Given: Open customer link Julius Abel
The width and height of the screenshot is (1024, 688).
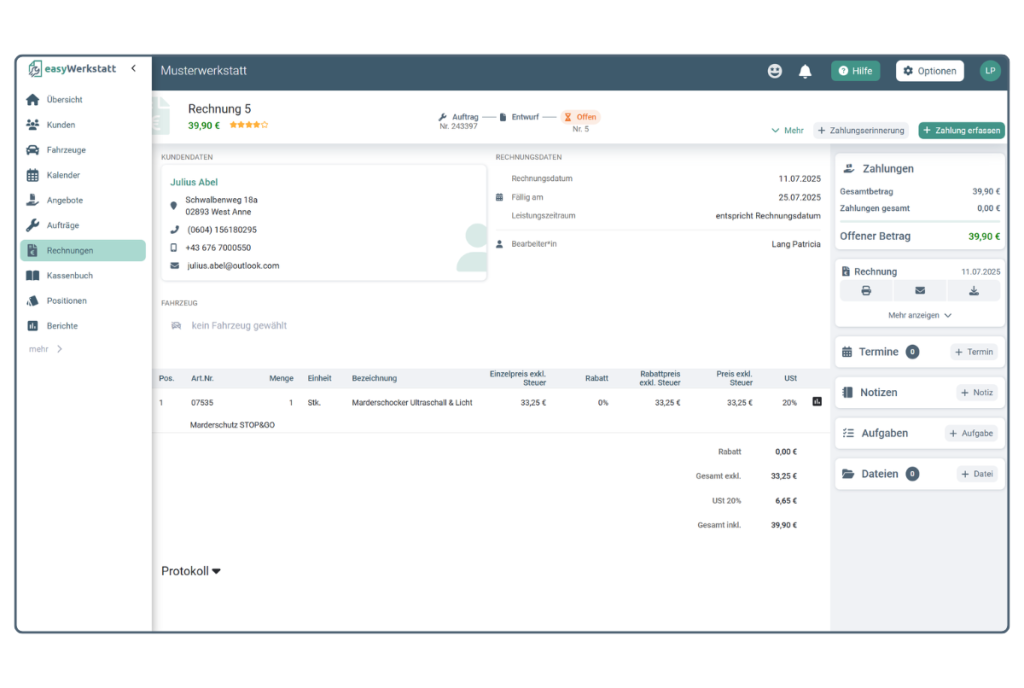Looking at the screenshot, I should coord(194,182).
